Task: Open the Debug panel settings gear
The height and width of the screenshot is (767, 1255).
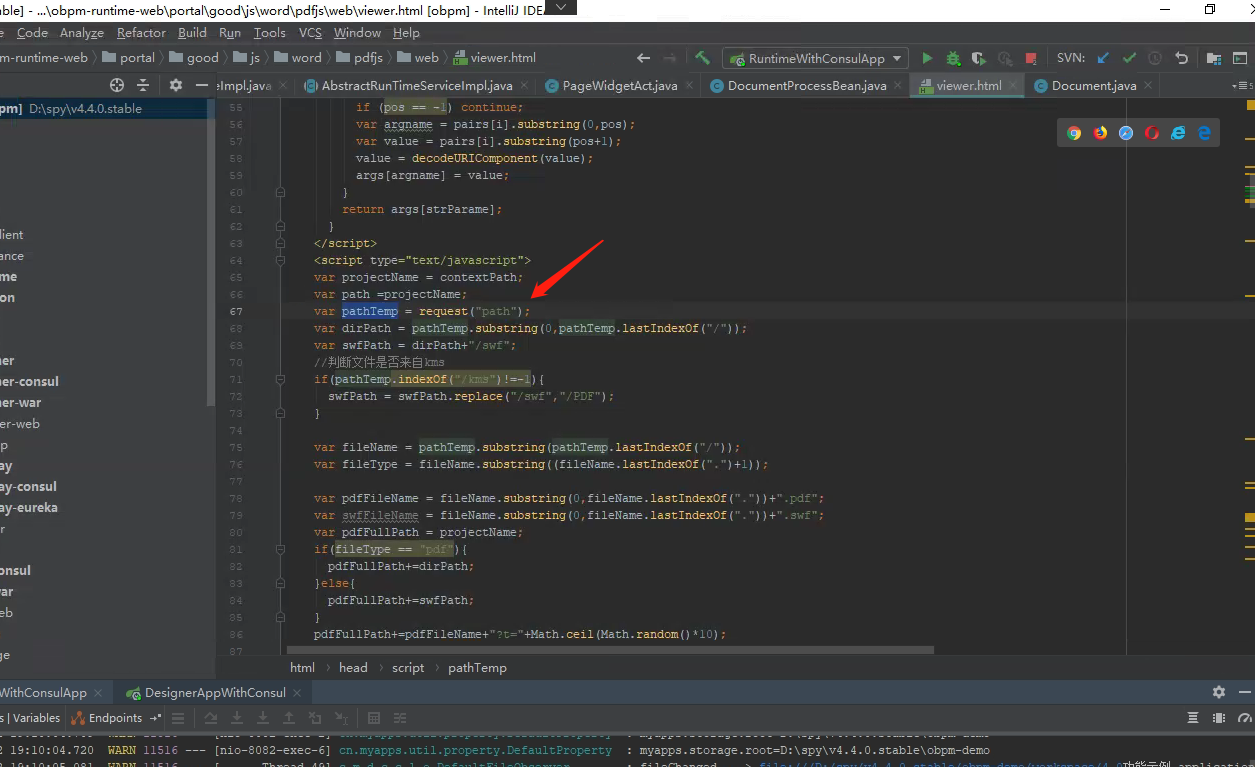Action: click(x=1218, y=692)
